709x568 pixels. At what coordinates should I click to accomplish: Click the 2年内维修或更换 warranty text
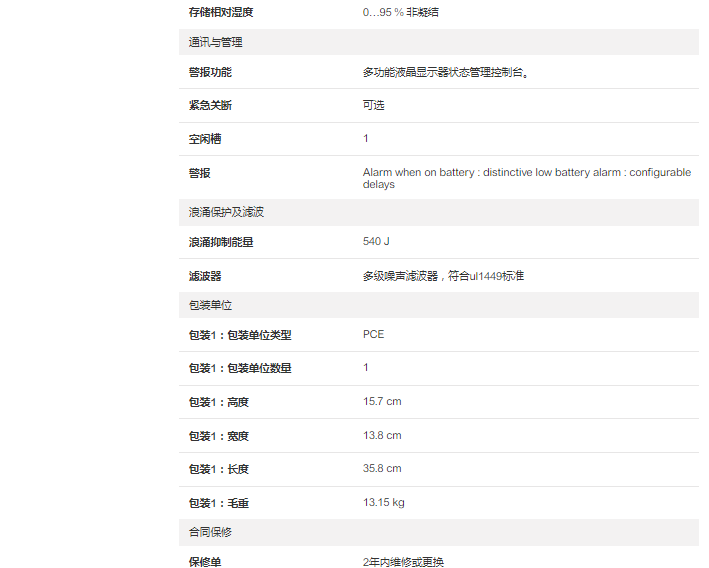[403, 562]
